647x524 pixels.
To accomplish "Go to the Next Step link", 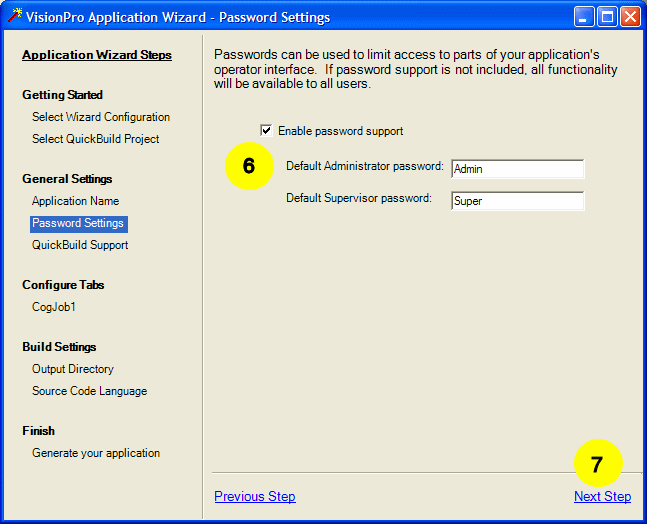I will coord(602,496).
